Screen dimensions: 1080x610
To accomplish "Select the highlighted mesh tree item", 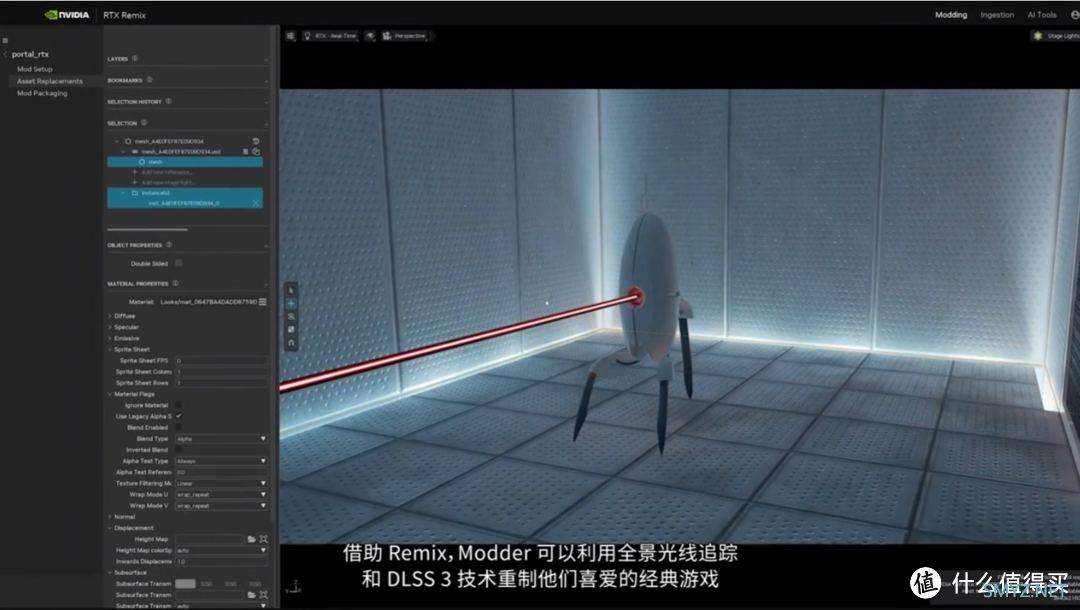I will 185,162.
